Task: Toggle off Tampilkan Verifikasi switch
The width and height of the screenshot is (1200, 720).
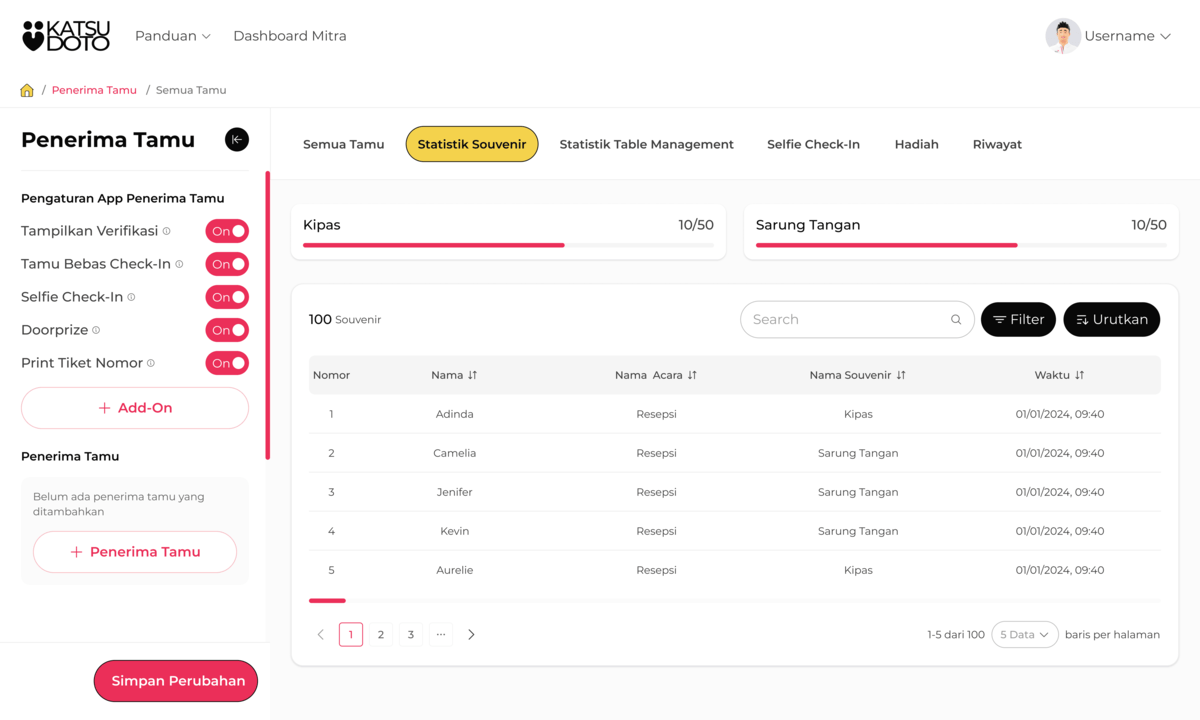Action: point(227,231)
